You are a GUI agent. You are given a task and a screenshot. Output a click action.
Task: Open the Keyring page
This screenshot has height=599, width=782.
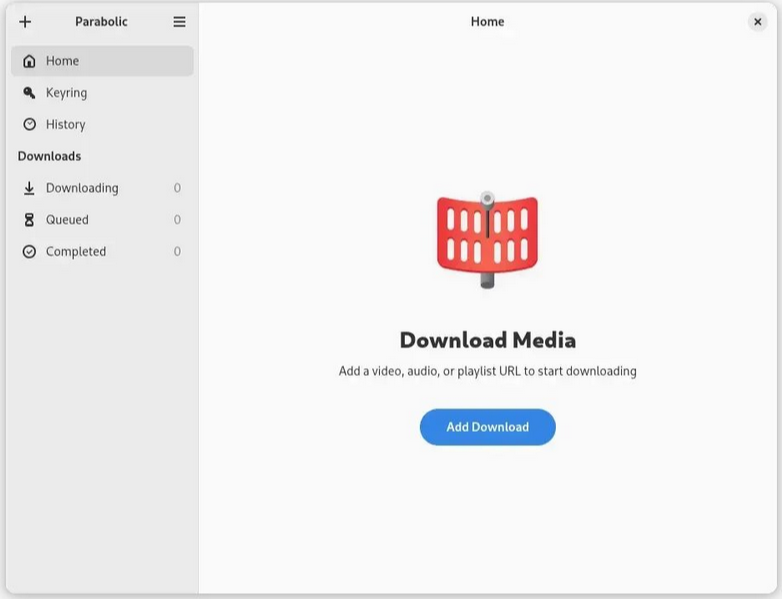tap(66, 93)
